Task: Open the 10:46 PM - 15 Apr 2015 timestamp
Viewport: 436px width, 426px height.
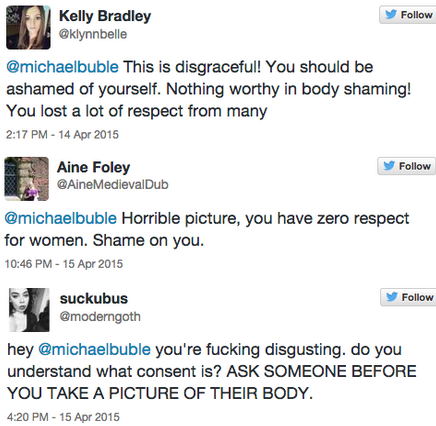Action: tap(64, 264)
